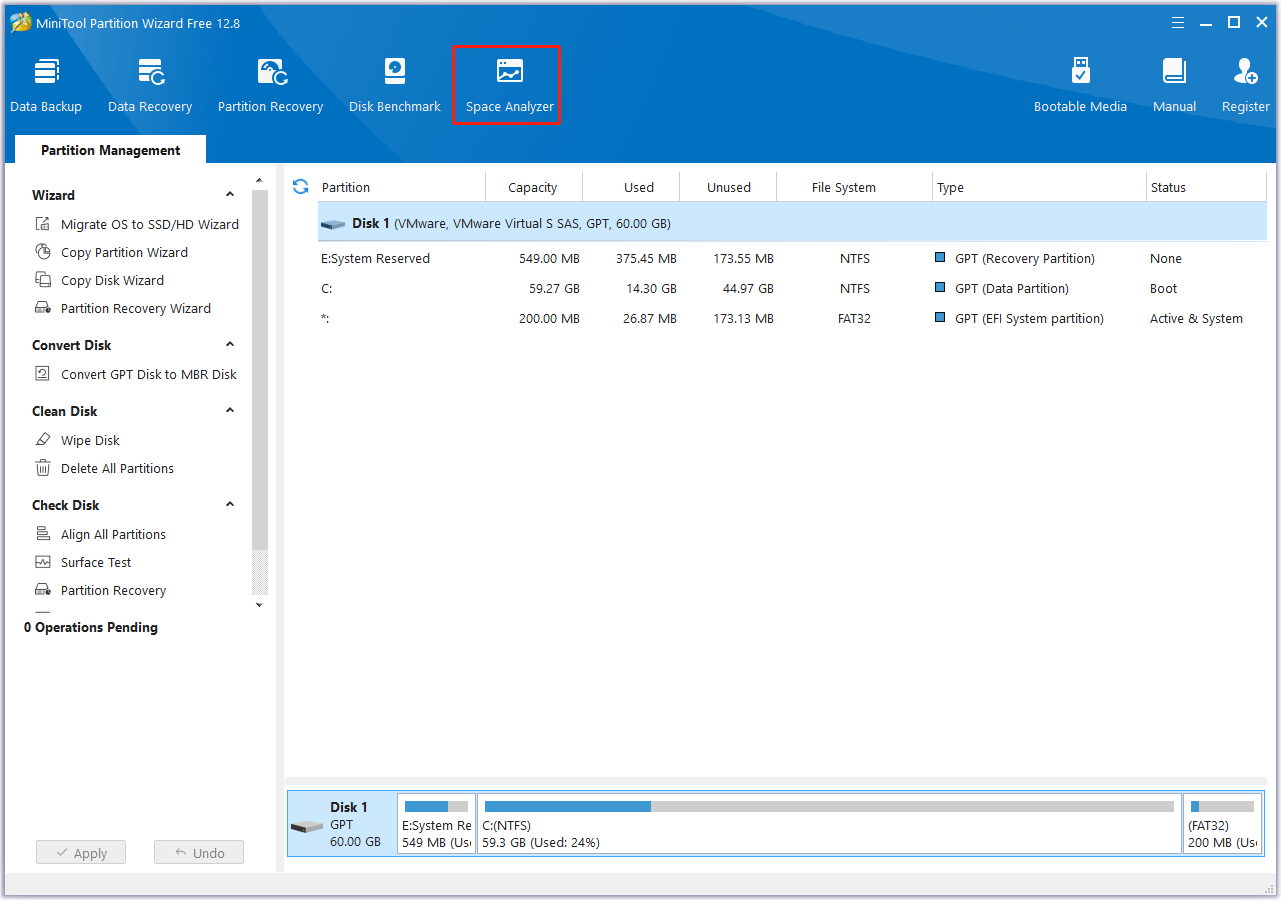Click the 0 Operations Pending label
This screenshot has width=1281, height=901.
pyautogui.click(x=91, y=627)
